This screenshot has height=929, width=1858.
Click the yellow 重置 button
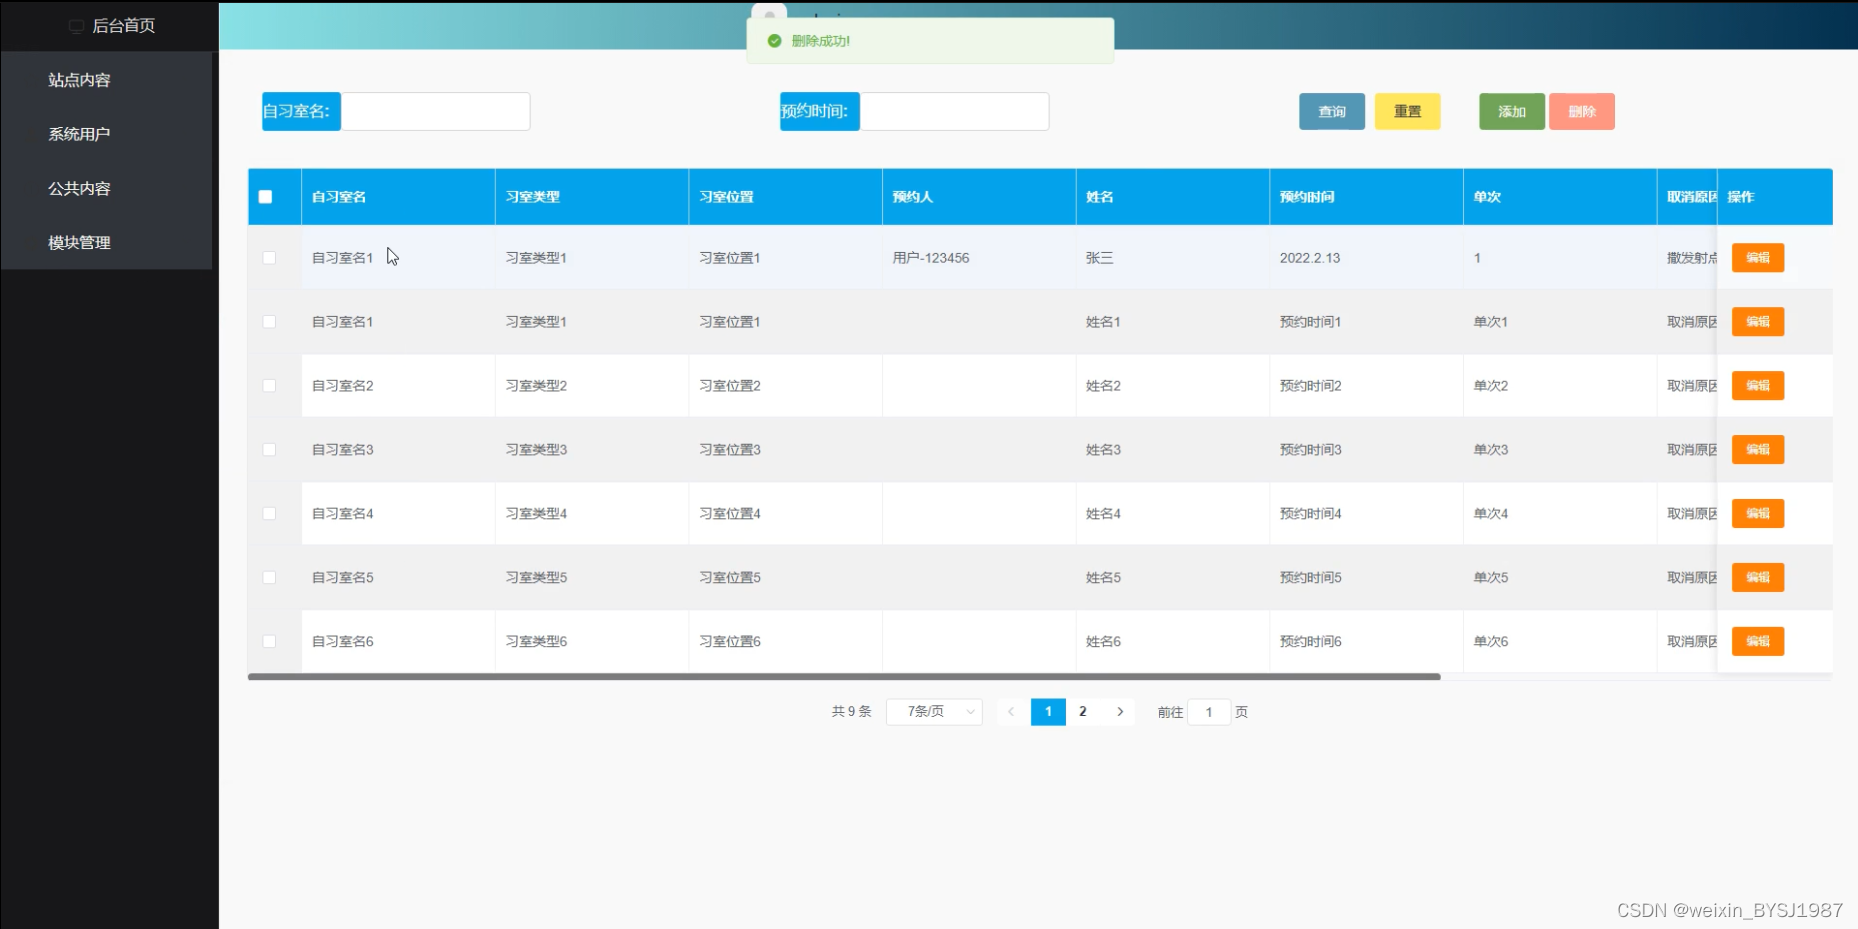click(x=1407, y=112)
